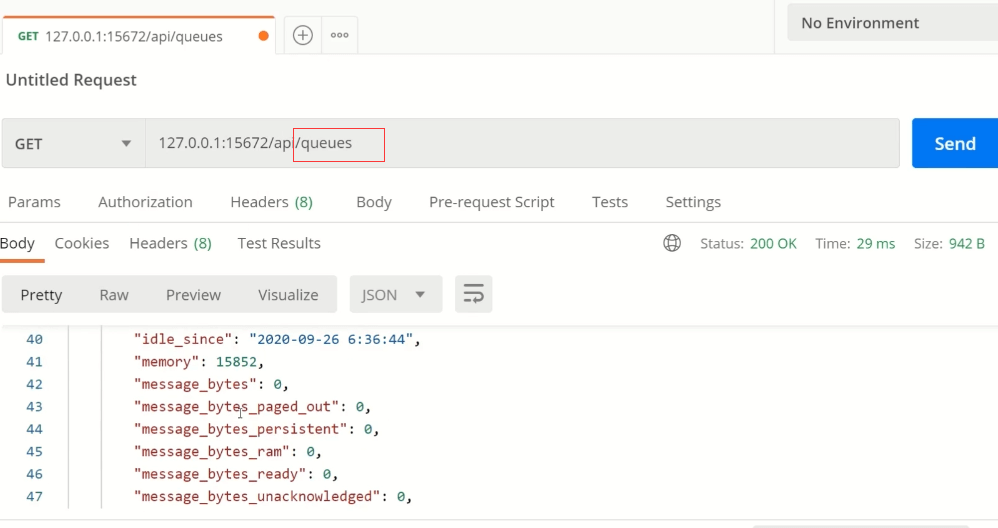998x528 pixels.
Task: Click the "message_bytes_persistent" key
Action: coord(241,429)
